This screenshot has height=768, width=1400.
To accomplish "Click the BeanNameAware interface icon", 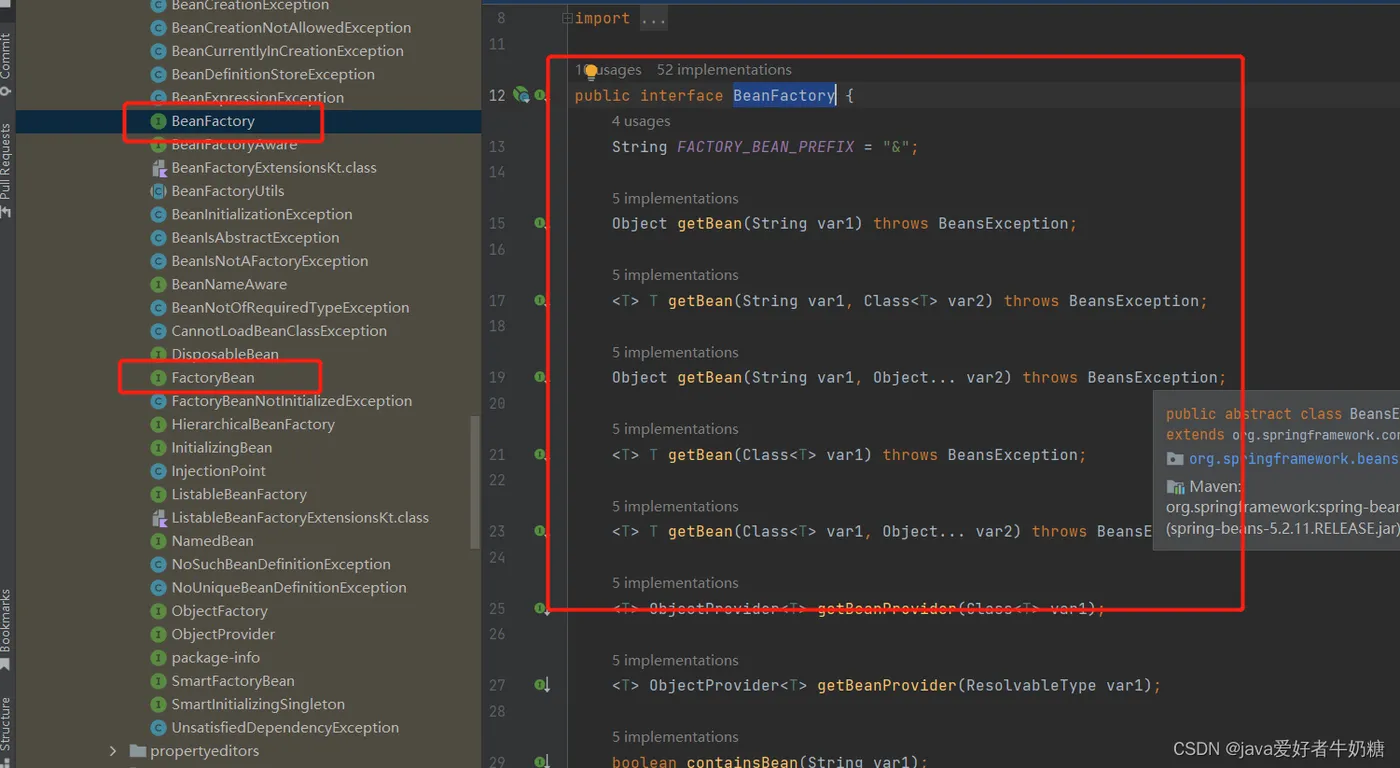I will (x=158, y=284).
